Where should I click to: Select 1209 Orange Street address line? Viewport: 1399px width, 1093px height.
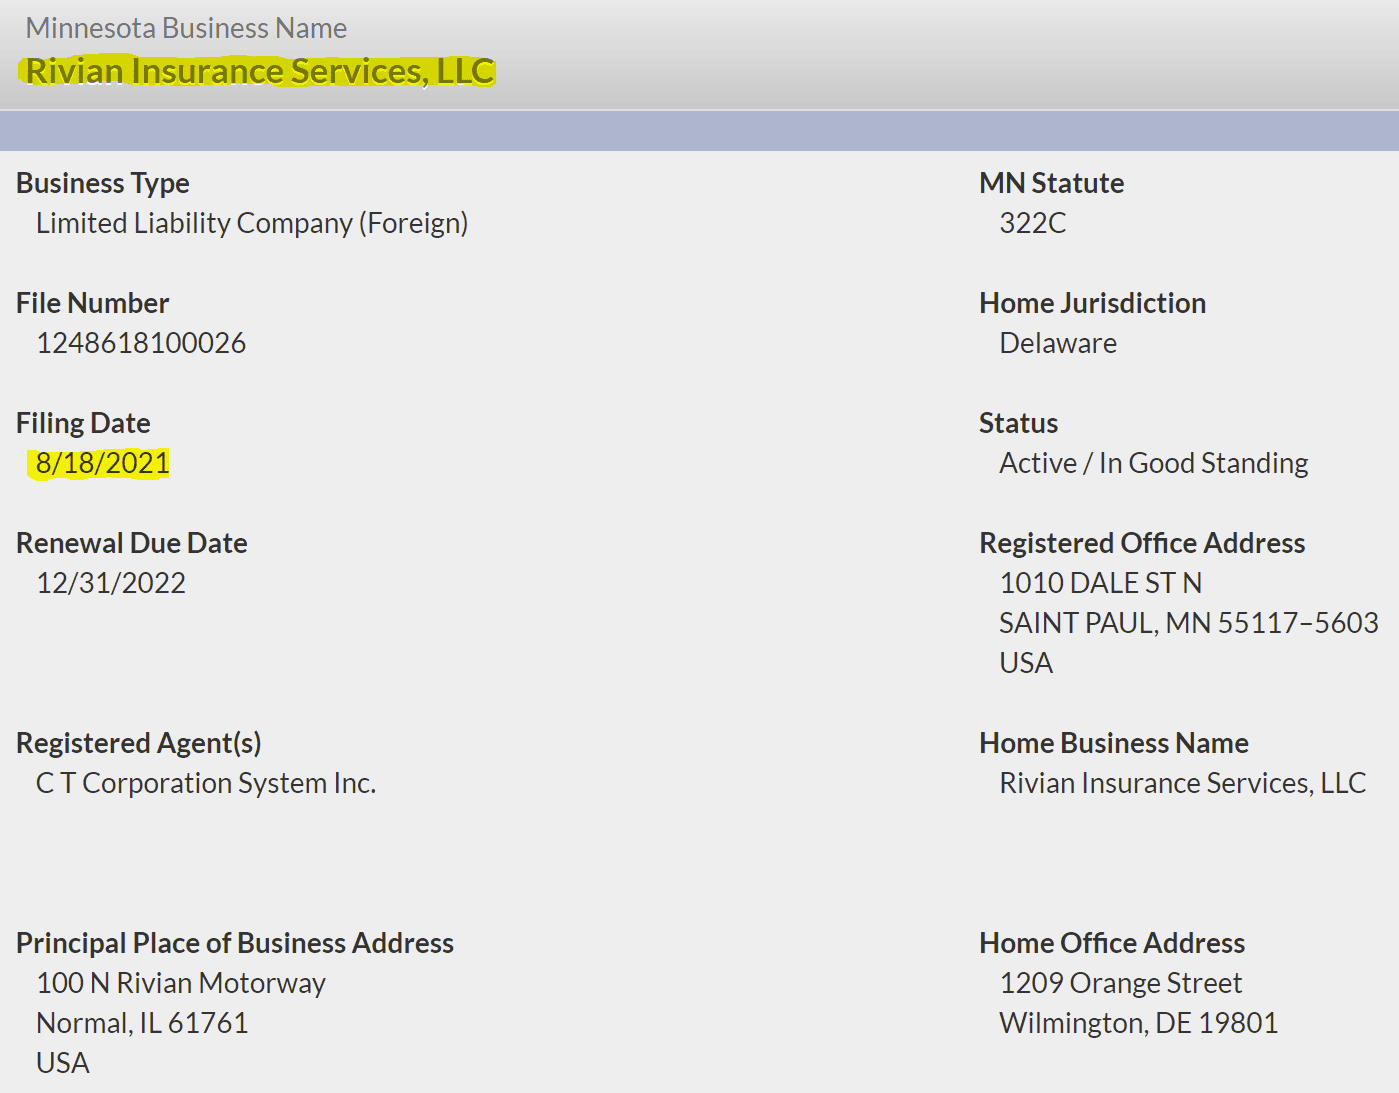click(x=1121, y=983)
